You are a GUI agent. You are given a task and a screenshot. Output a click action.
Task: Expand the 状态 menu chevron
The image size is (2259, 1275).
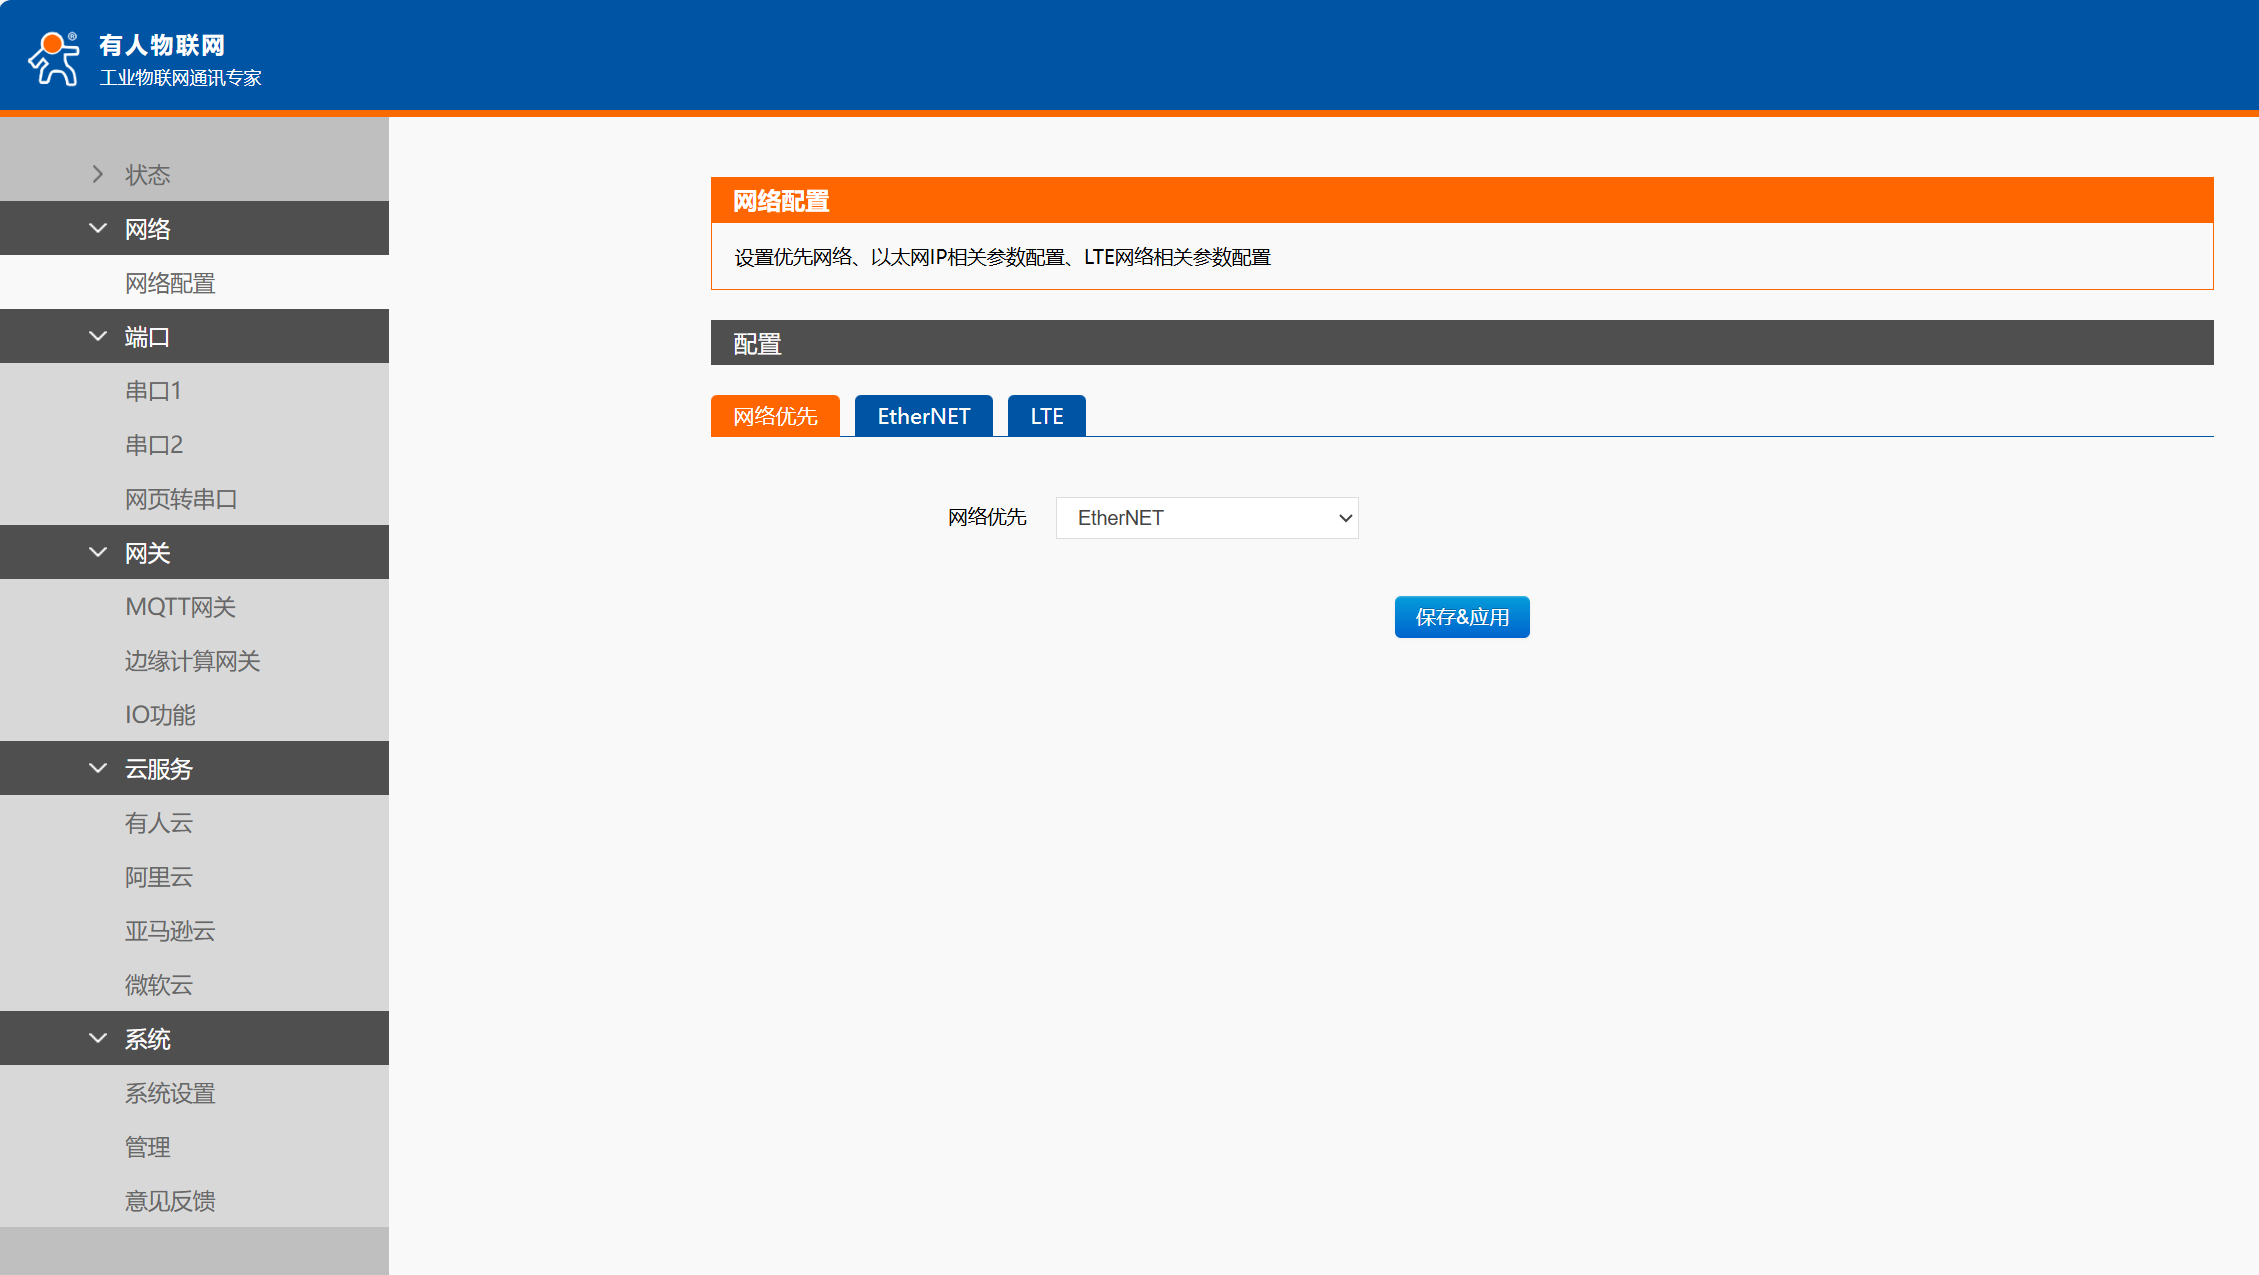98,174
